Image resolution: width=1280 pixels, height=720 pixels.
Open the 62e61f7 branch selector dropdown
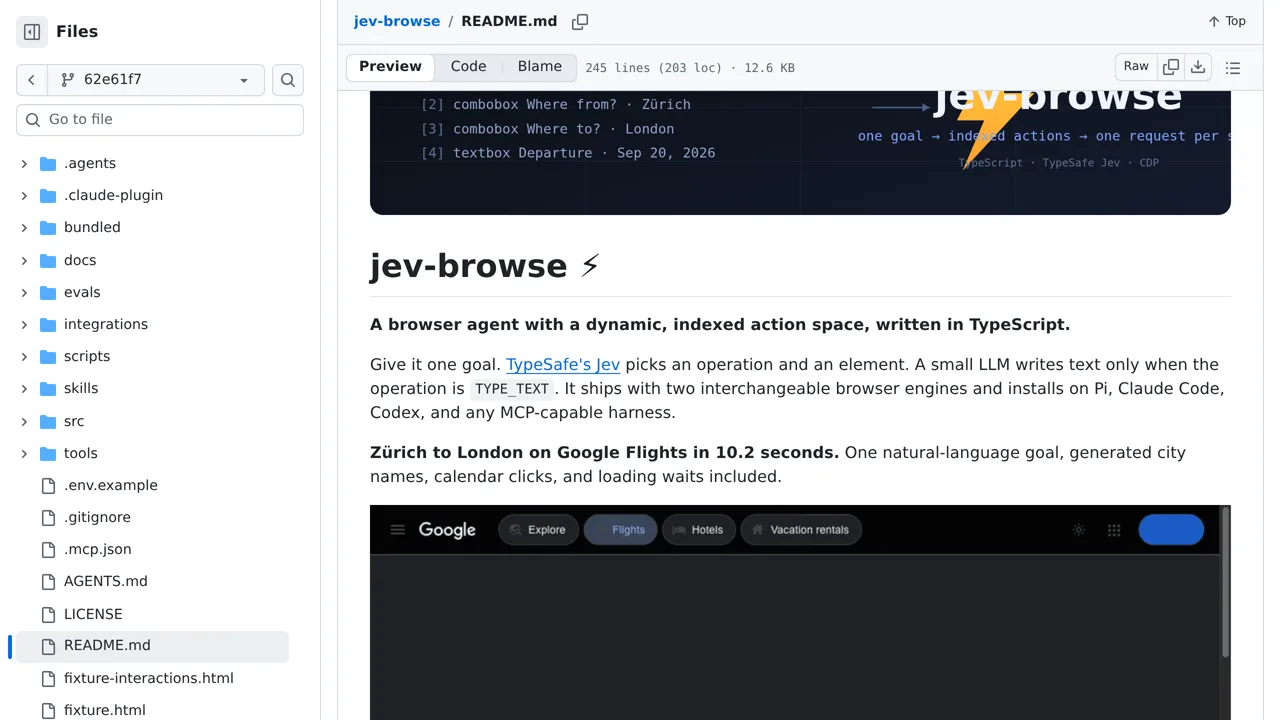click(x=156, y=80)
